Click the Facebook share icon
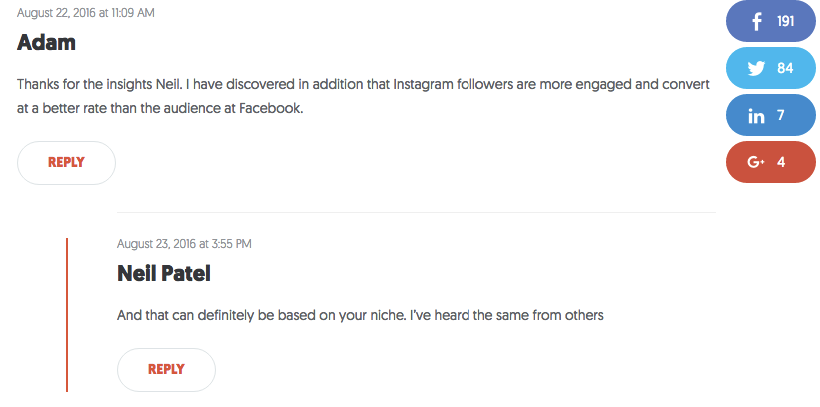This screenshot has width=820, height=407. point(756,21)
